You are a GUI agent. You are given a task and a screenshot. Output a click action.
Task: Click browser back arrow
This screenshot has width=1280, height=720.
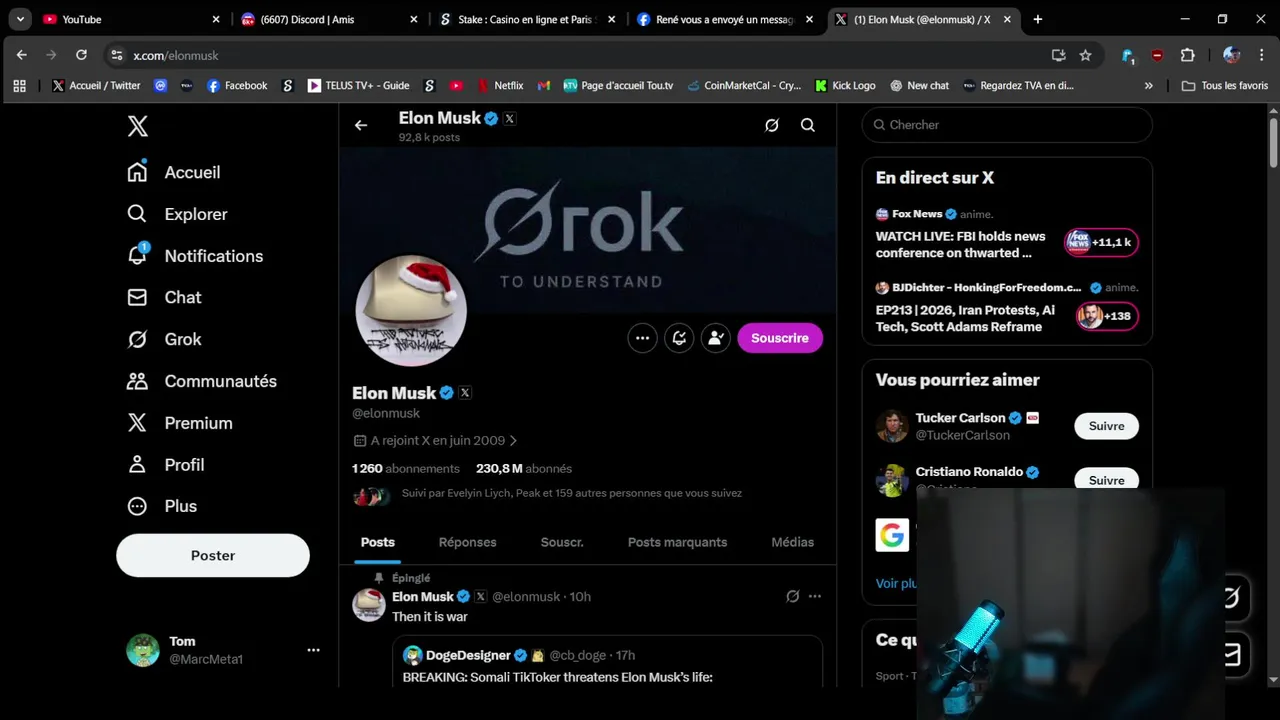point(22,55)
